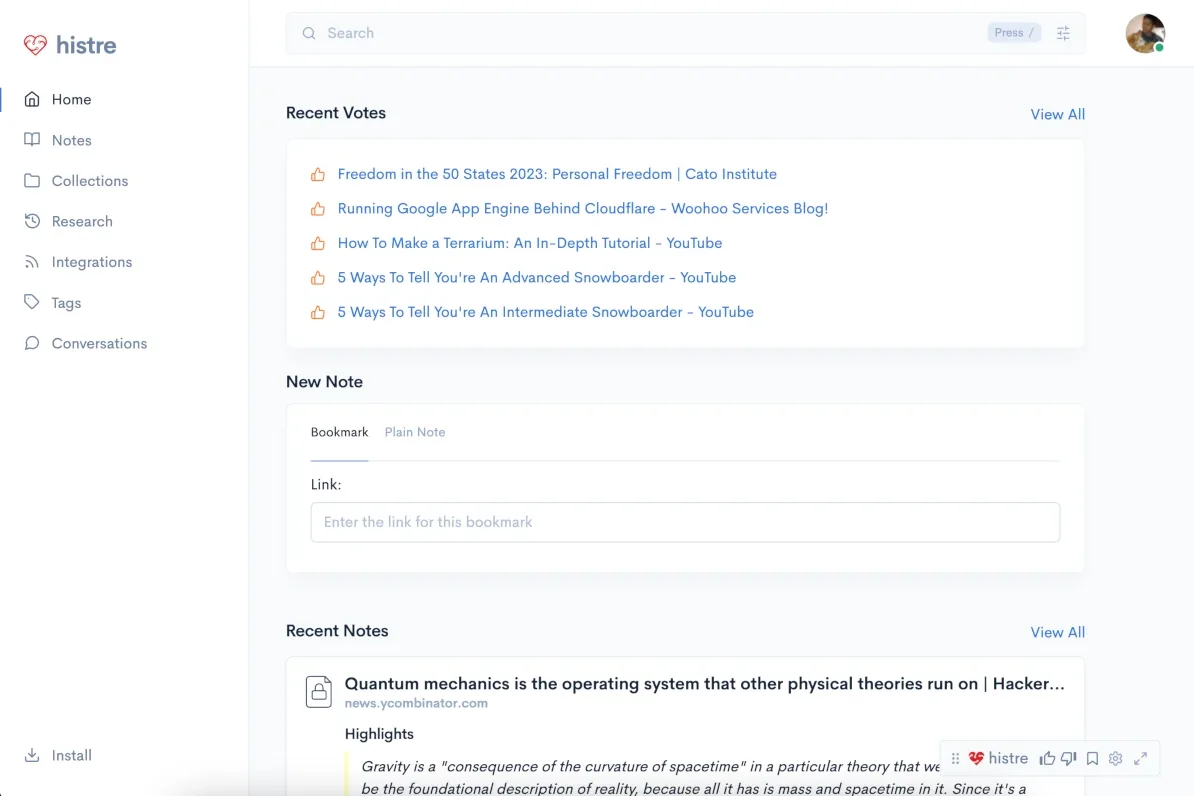Open the user profile avatar menu
The height and width of the screenshot is (796, 1194).
[1145, 33]
